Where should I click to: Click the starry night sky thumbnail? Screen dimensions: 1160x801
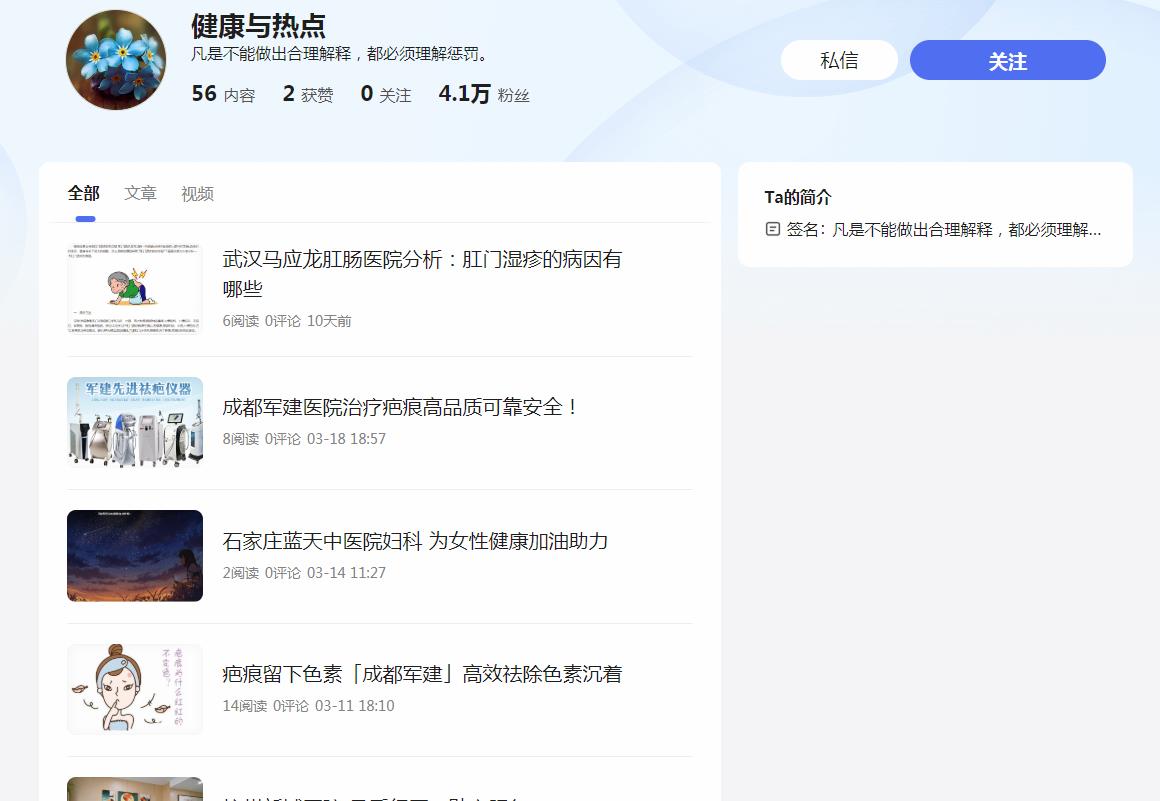[135, 555]
